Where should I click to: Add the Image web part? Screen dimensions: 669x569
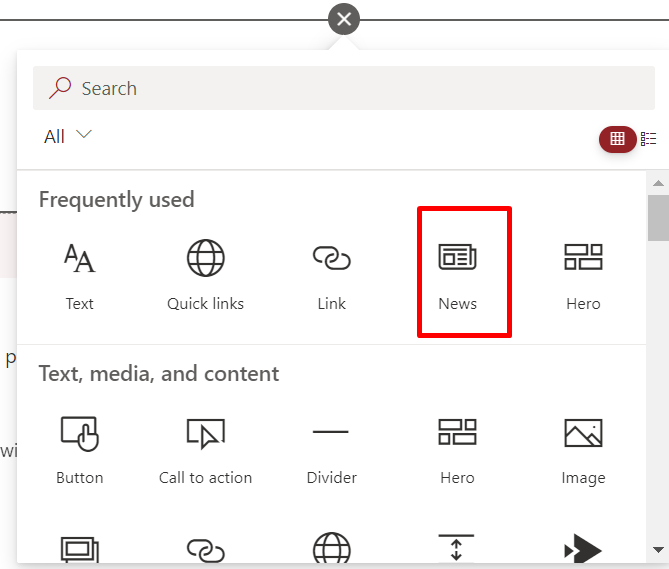tap(583, 450)
